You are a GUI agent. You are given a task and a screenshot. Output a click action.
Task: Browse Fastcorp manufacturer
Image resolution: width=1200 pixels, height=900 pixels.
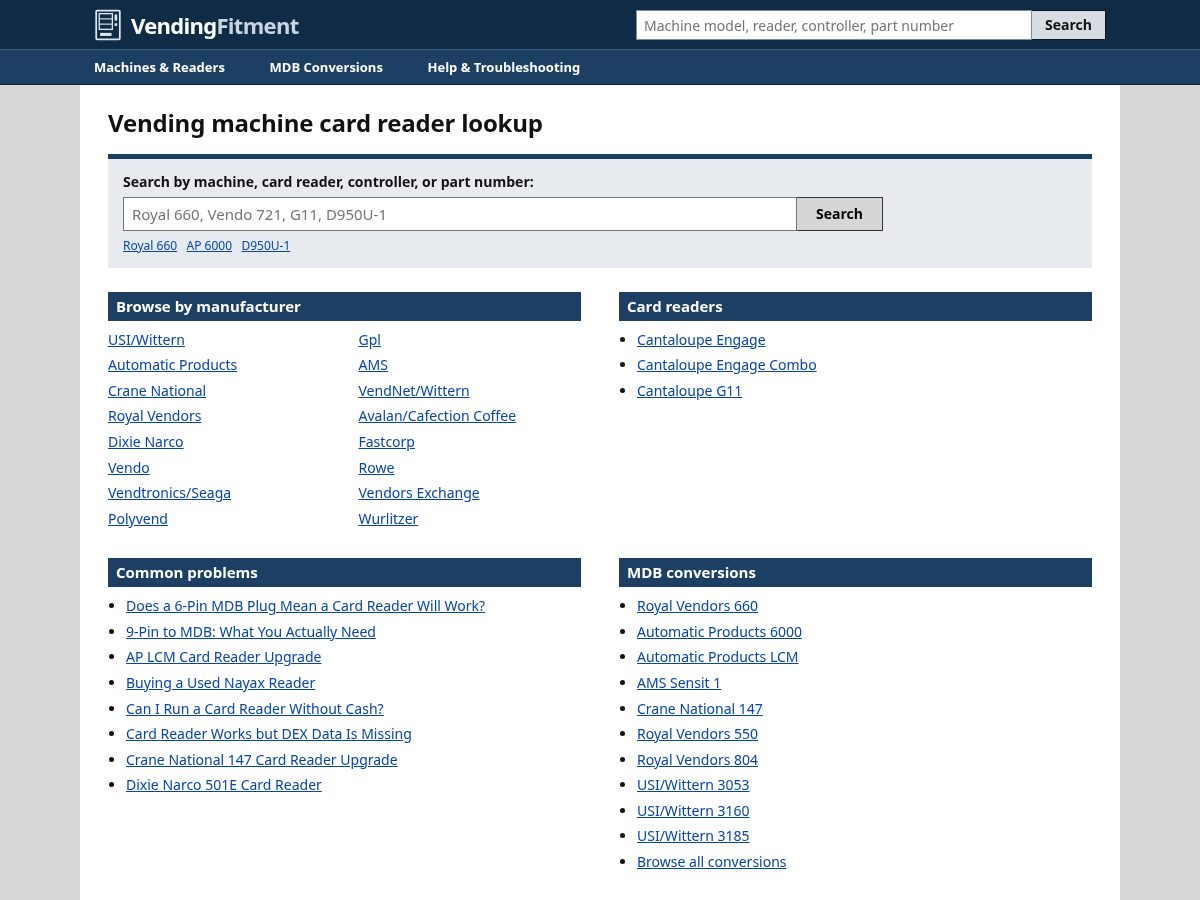coord(386,442)
